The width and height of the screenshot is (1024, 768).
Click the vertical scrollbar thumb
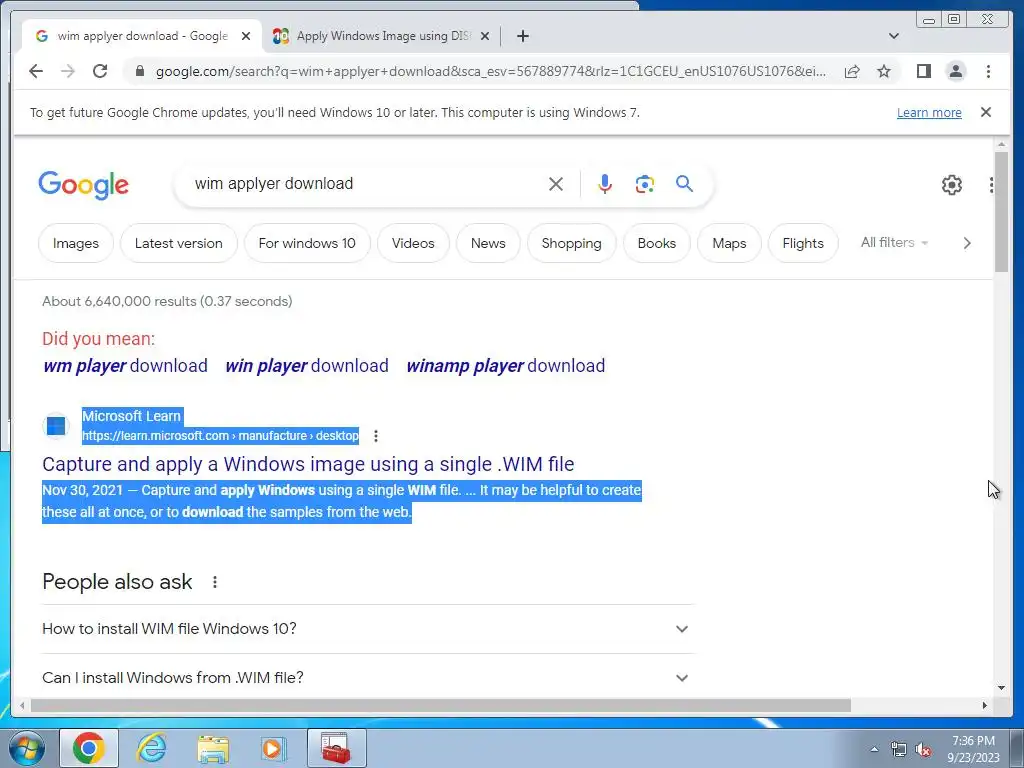coord(1001,212)
